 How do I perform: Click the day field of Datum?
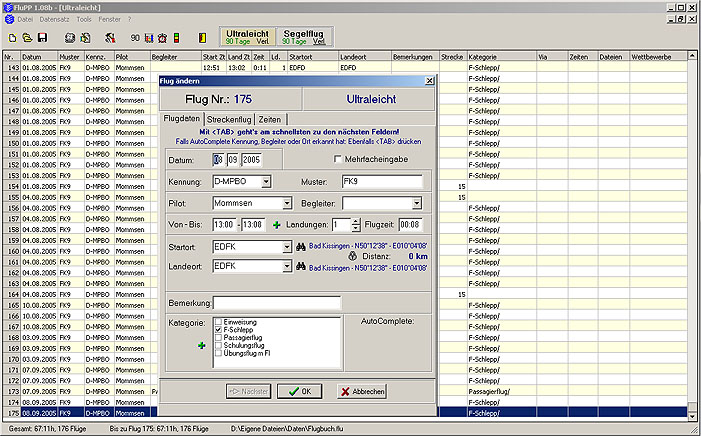(x=218, y=160)
